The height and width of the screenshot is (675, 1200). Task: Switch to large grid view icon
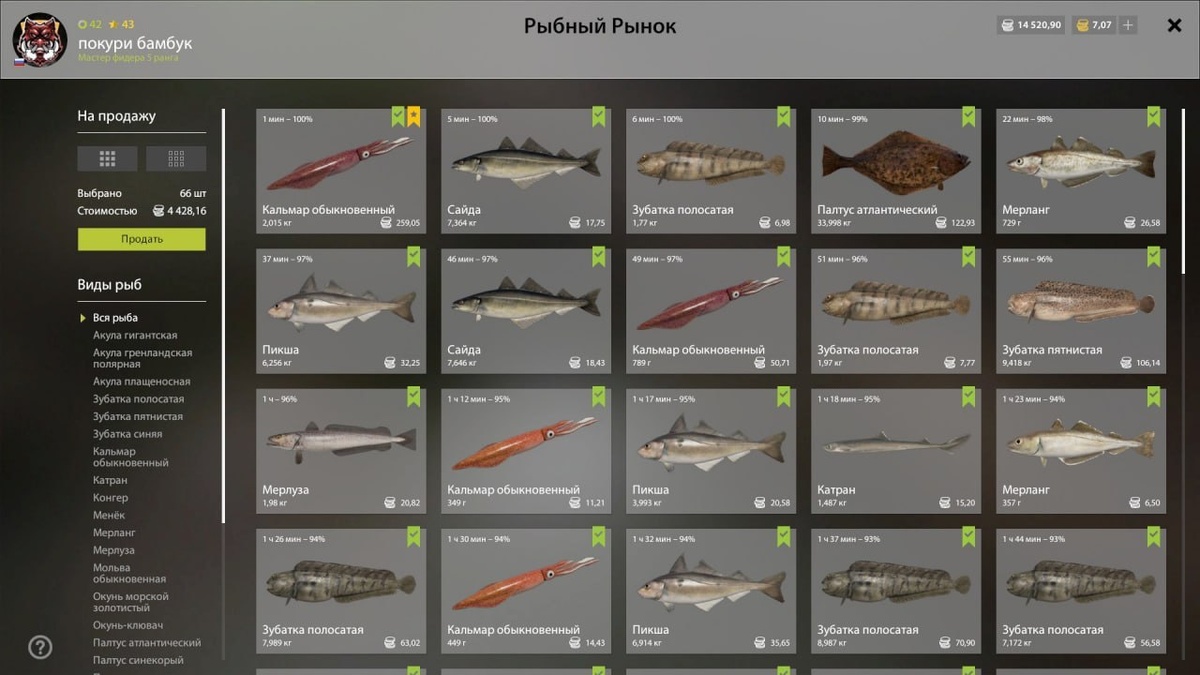coord(107,158)
